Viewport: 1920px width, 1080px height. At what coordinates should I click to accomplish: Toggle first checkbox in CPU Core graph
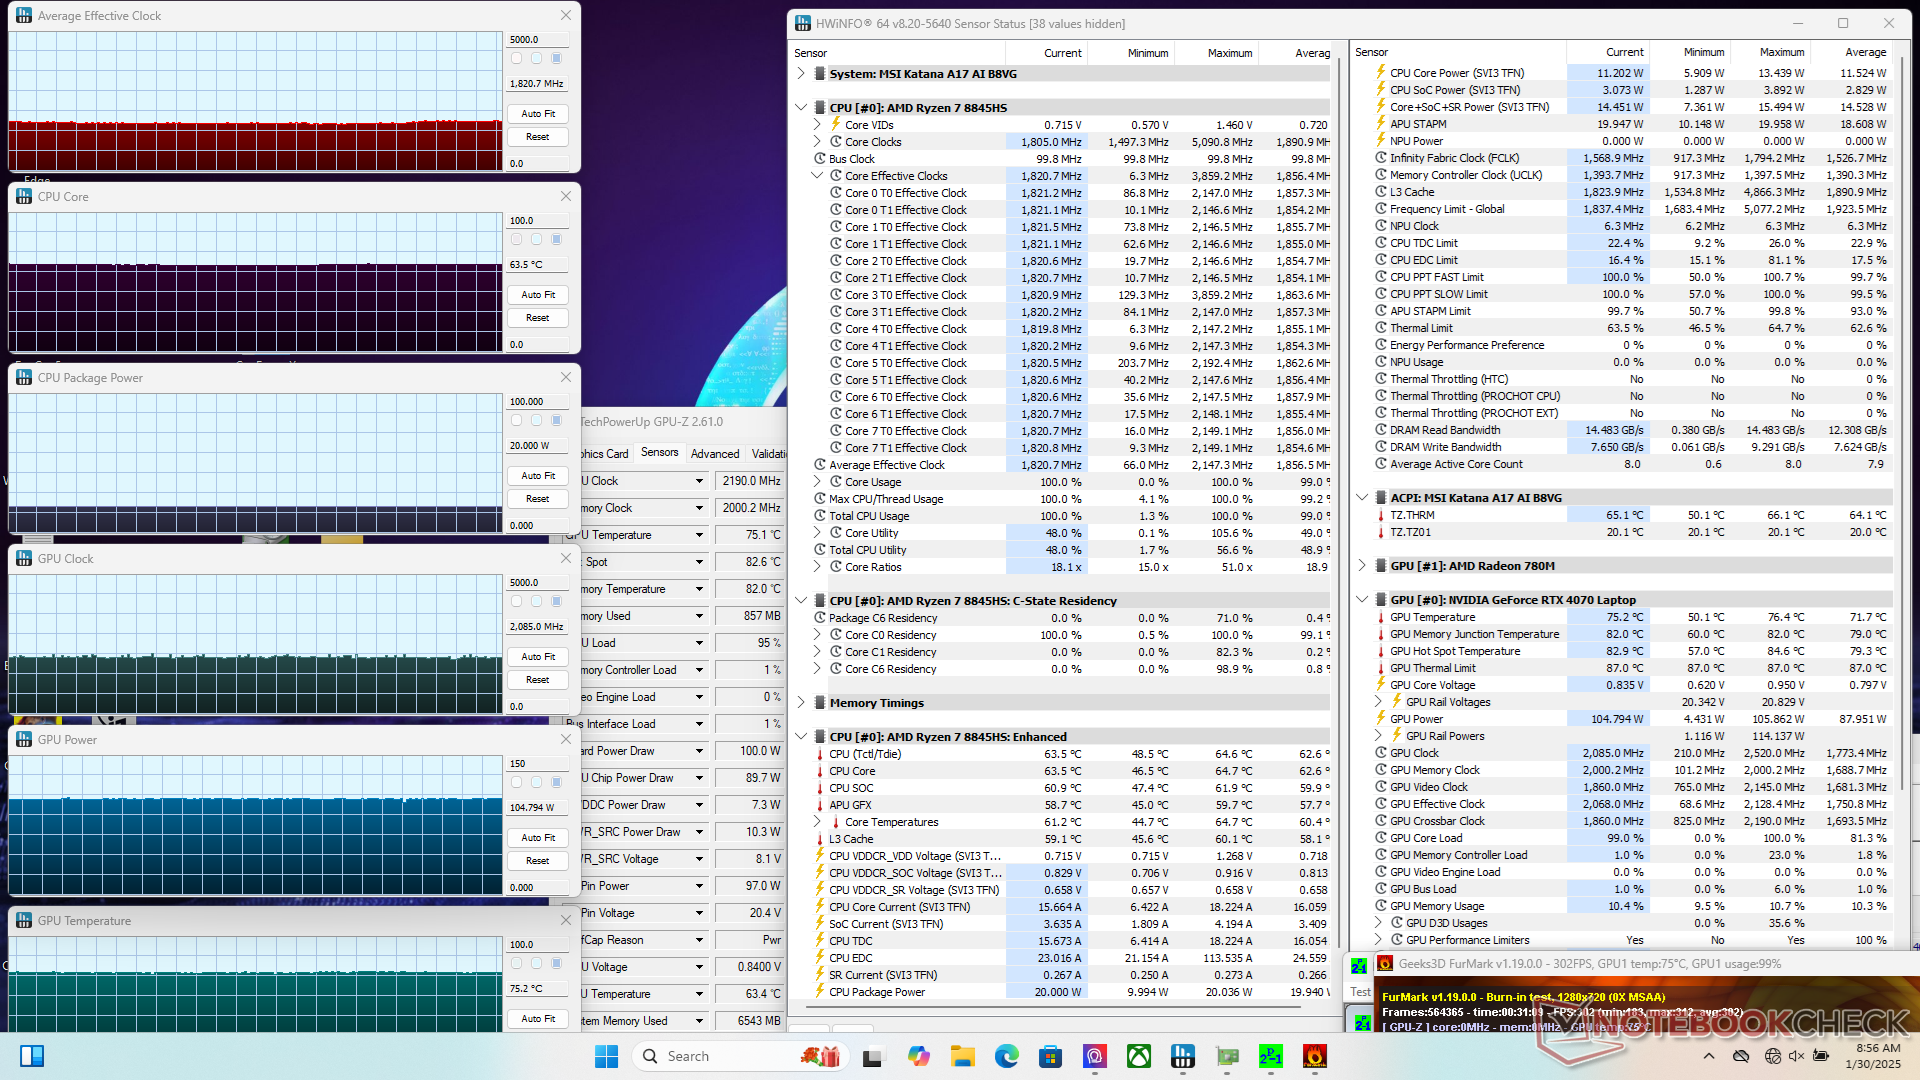516,240
